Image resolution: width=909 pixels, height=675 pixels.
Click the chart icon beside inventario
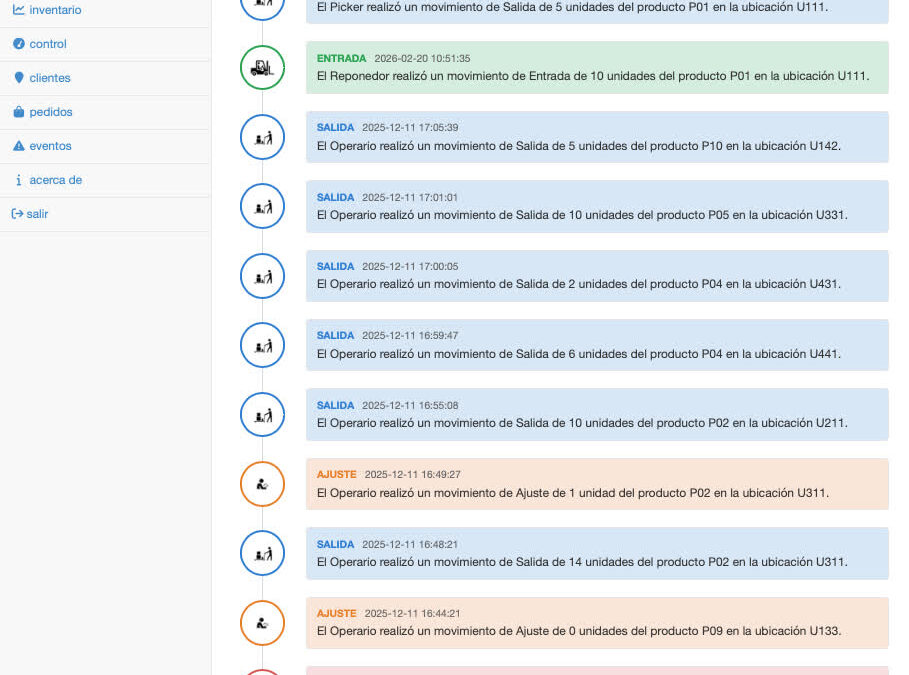click(18, 10)
